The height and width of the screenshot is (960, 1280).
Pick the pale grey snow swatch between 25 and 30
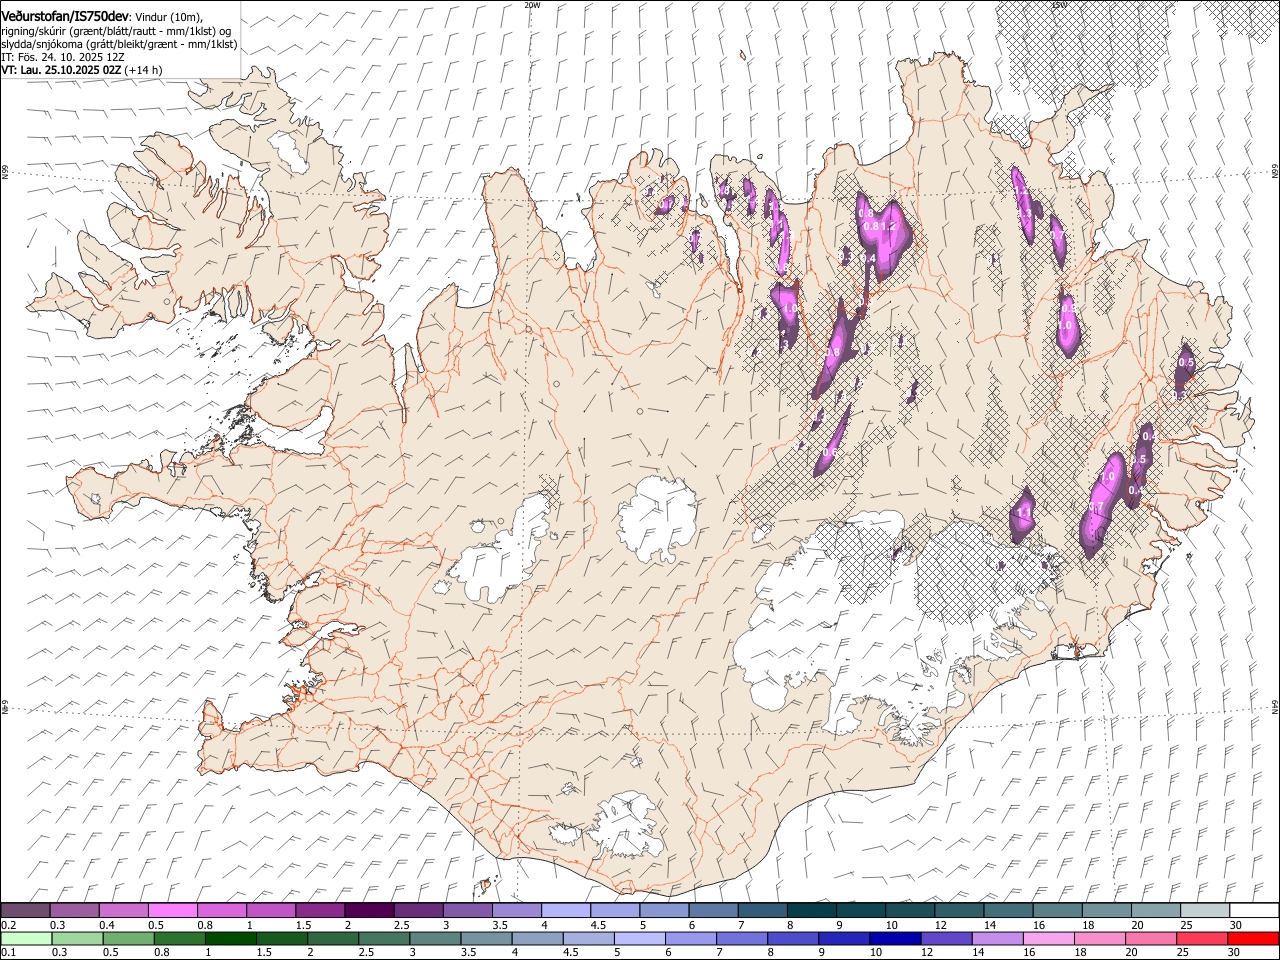pyautogui.click(x=1204, y=910)
